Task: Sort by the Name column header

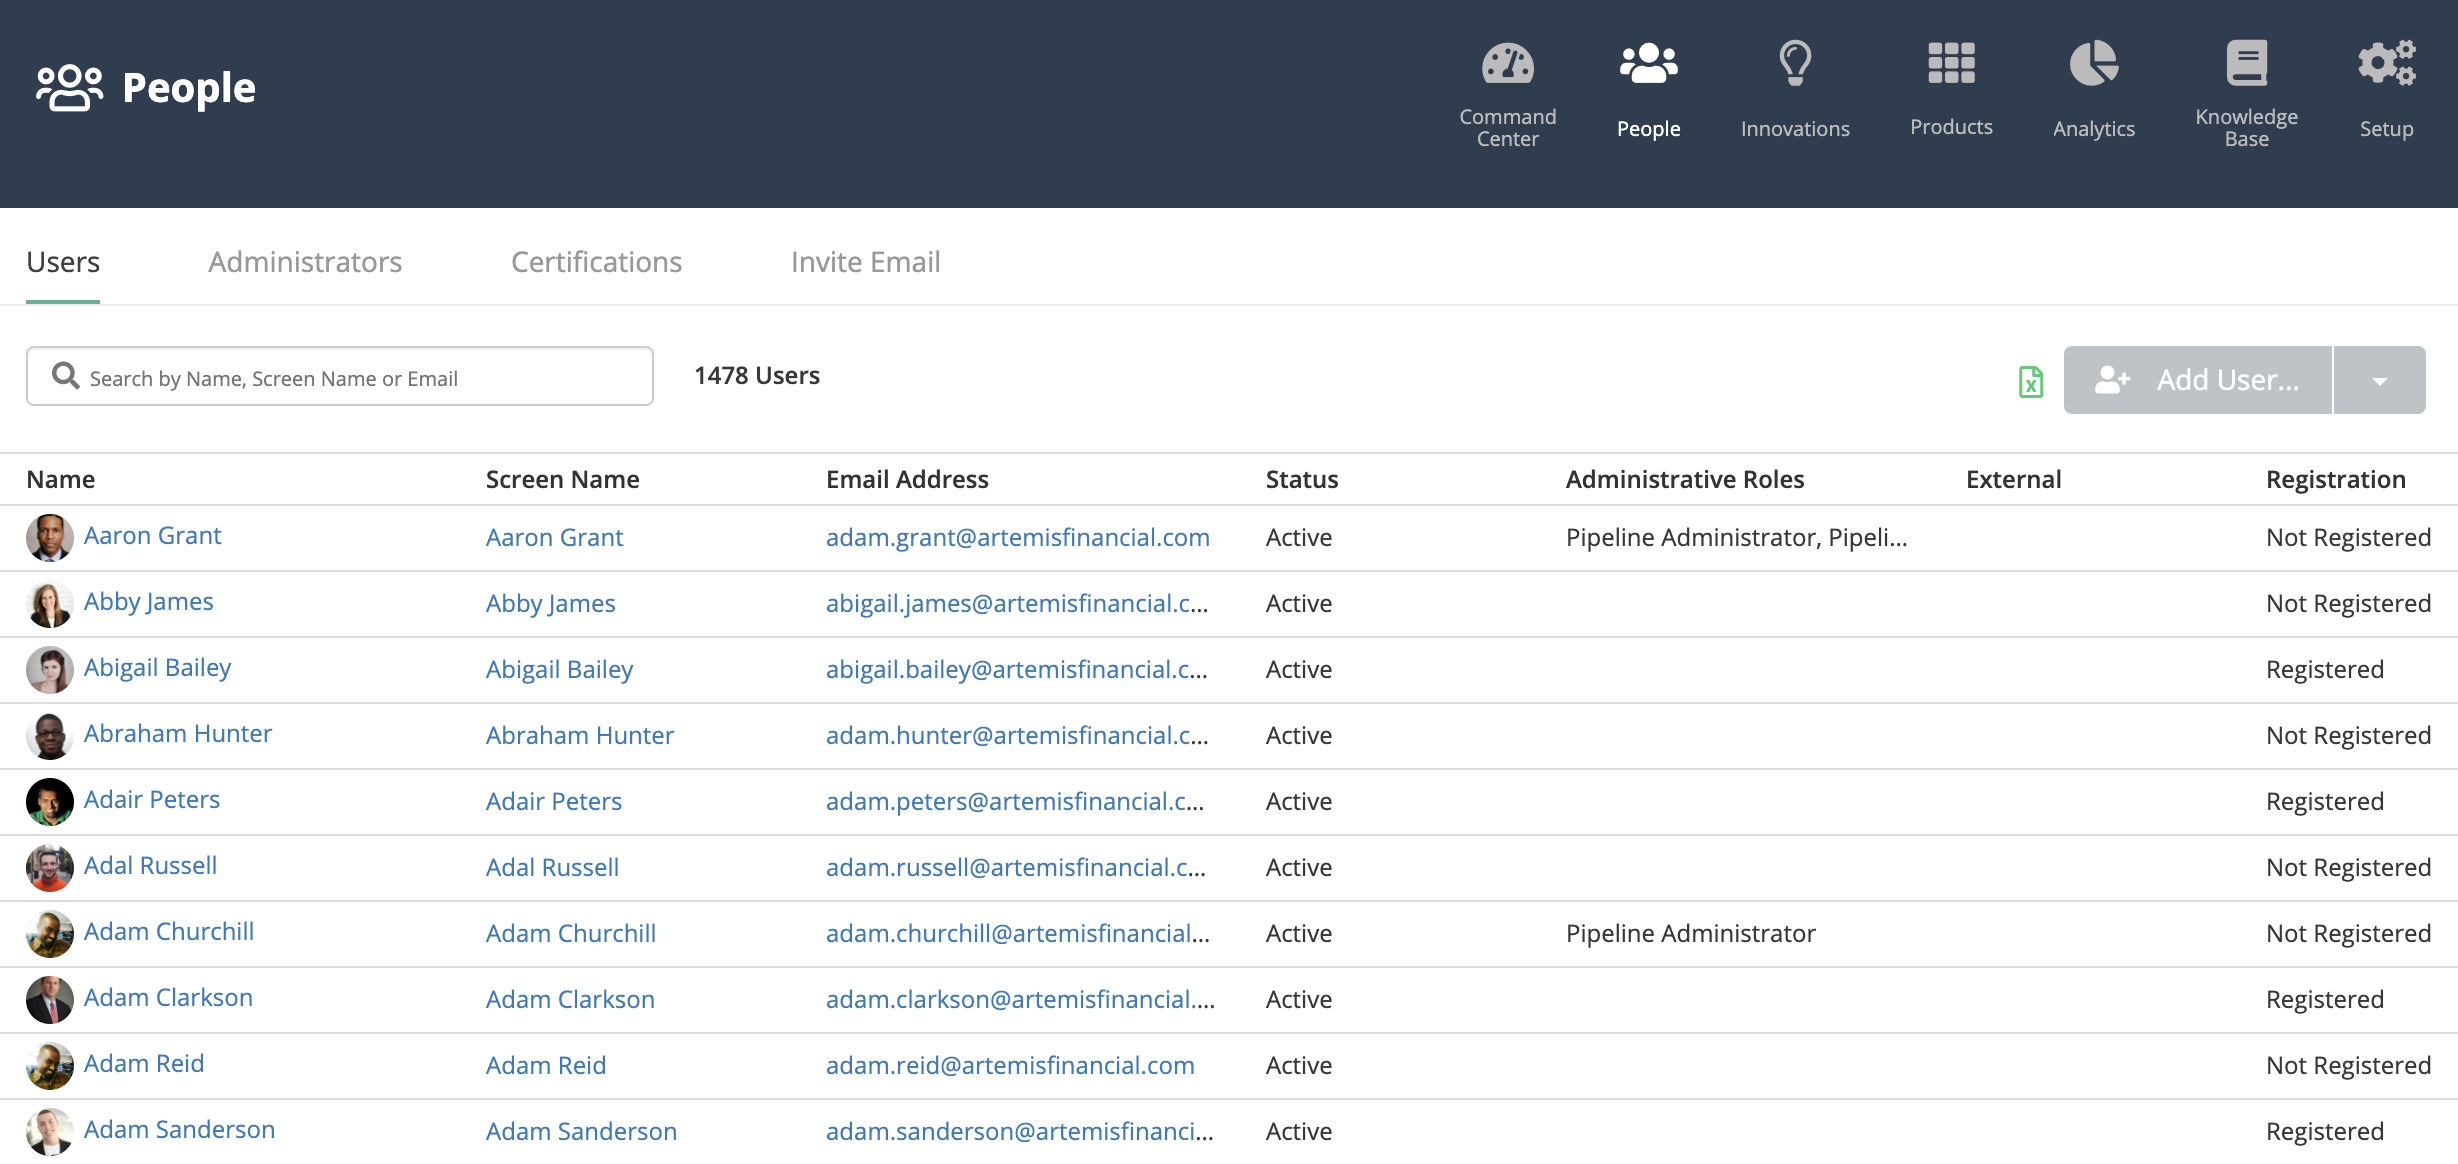Action: [60, 480]
